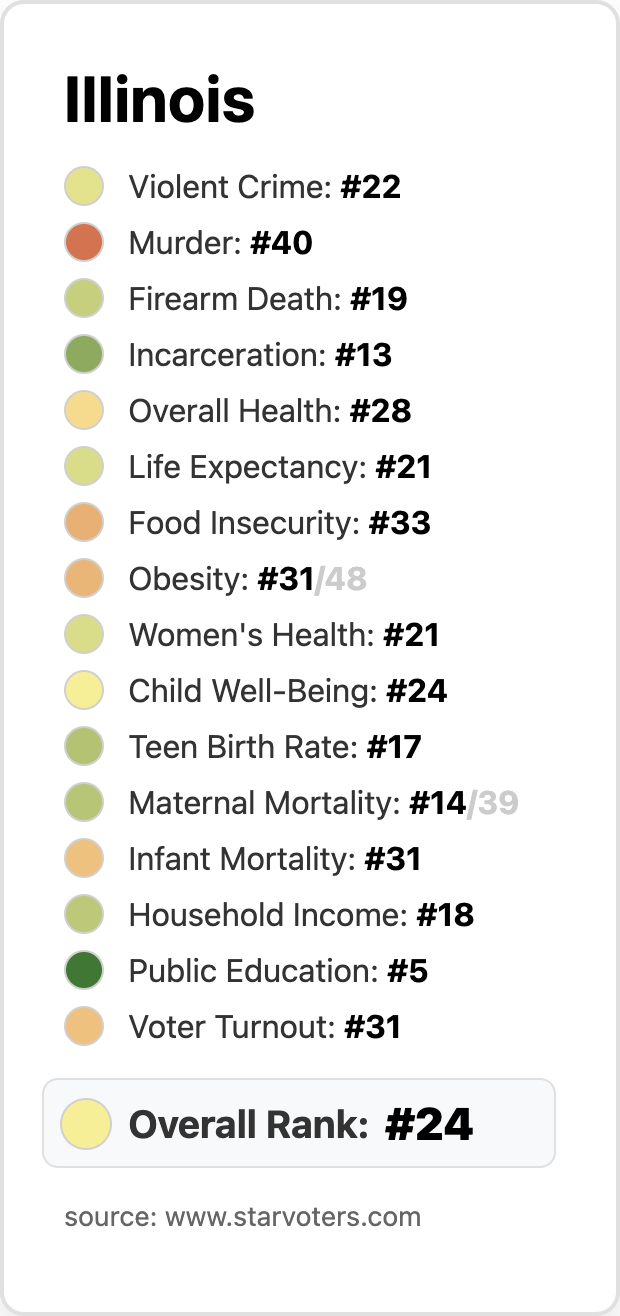
Task: Click the Incarceration green dot
Action: point(84,355)
